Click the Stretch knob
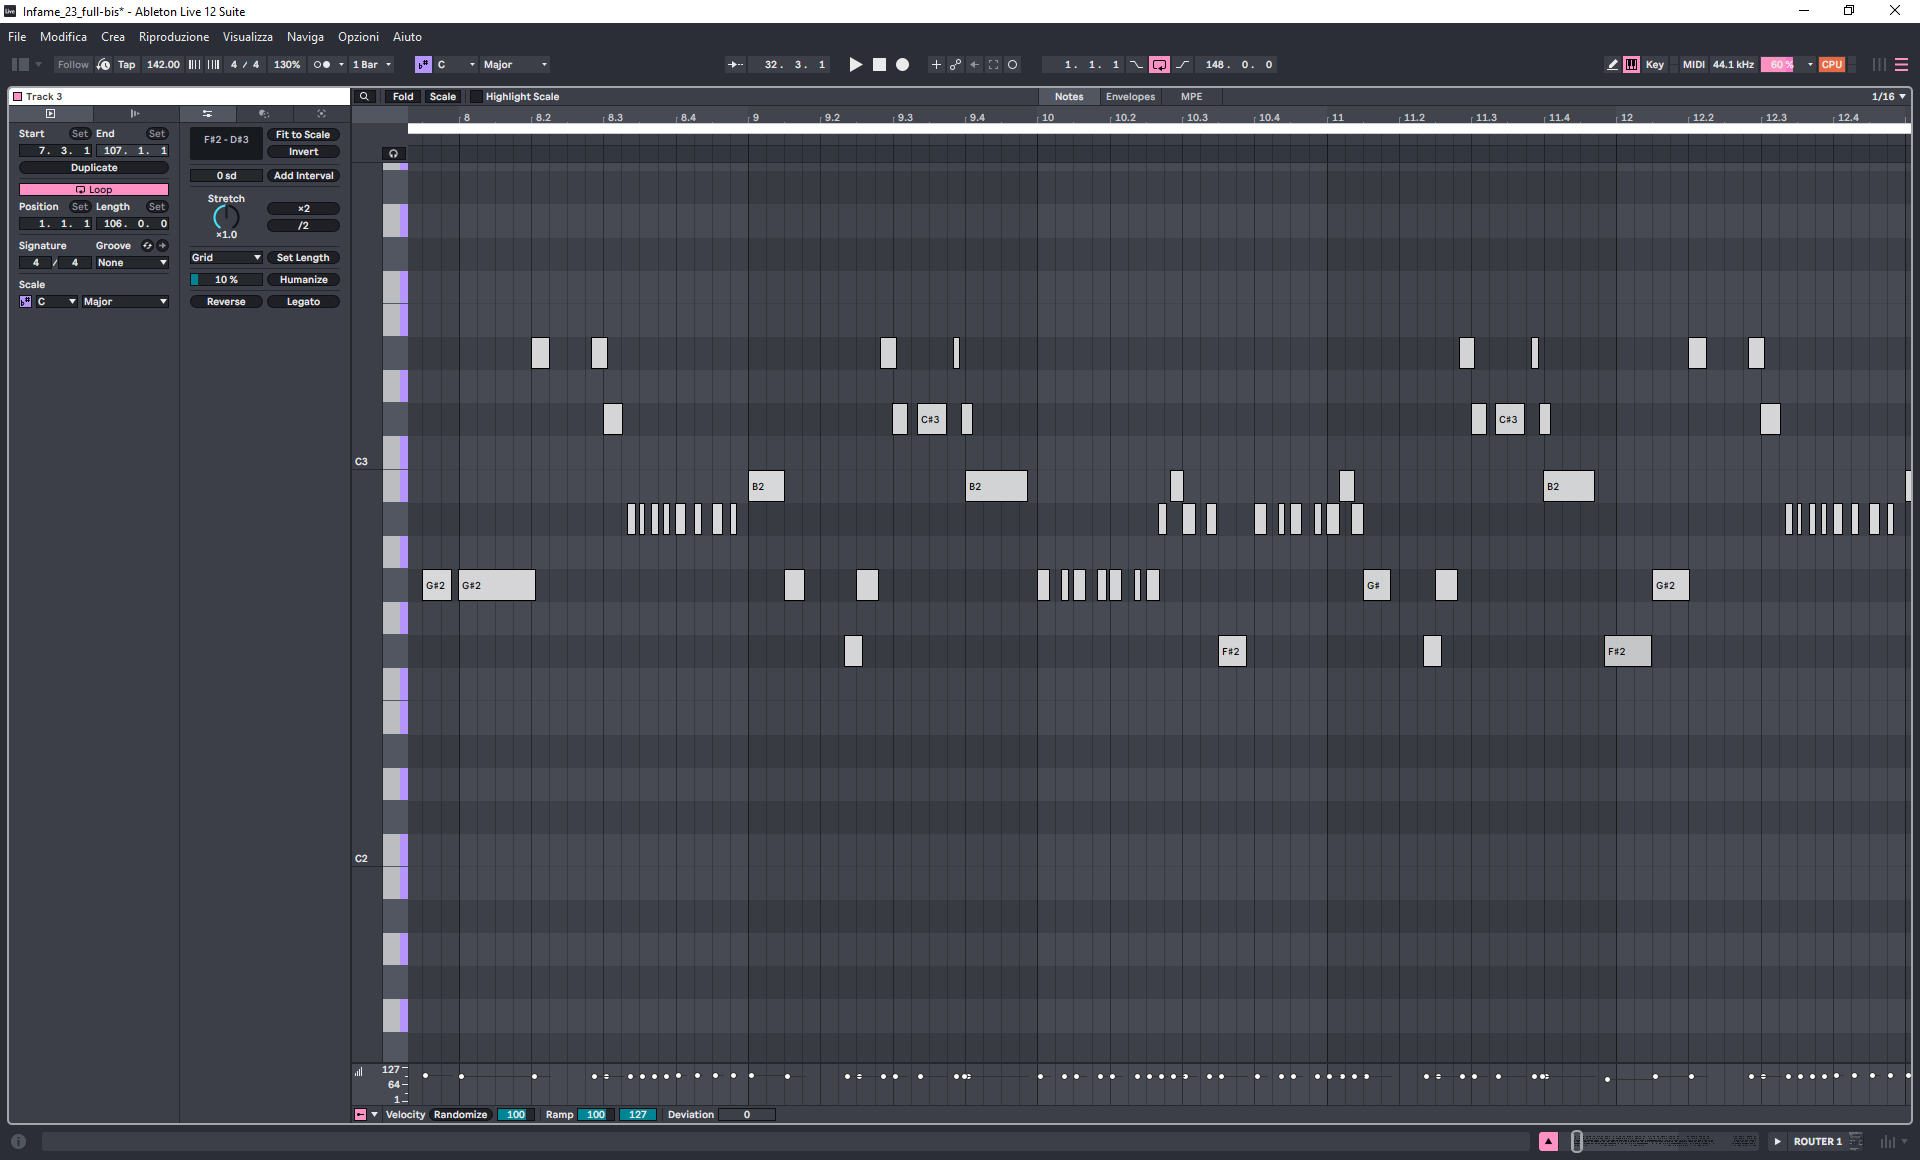This screenshot has height=1160, width=1920. (226, 217)
